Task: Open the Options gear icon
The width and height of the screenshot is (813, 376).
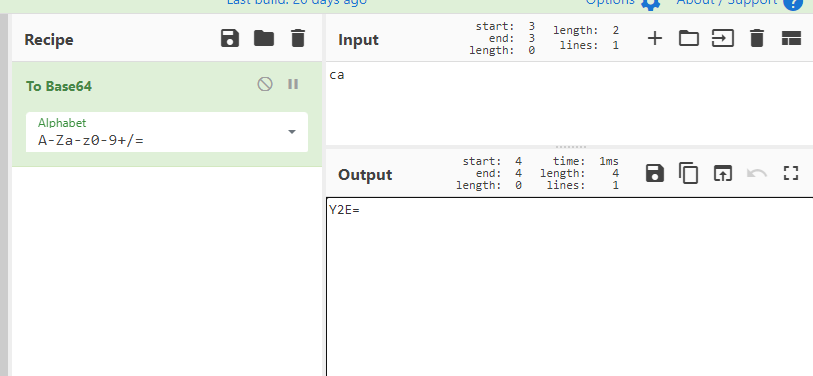Action: click(650, 3)
